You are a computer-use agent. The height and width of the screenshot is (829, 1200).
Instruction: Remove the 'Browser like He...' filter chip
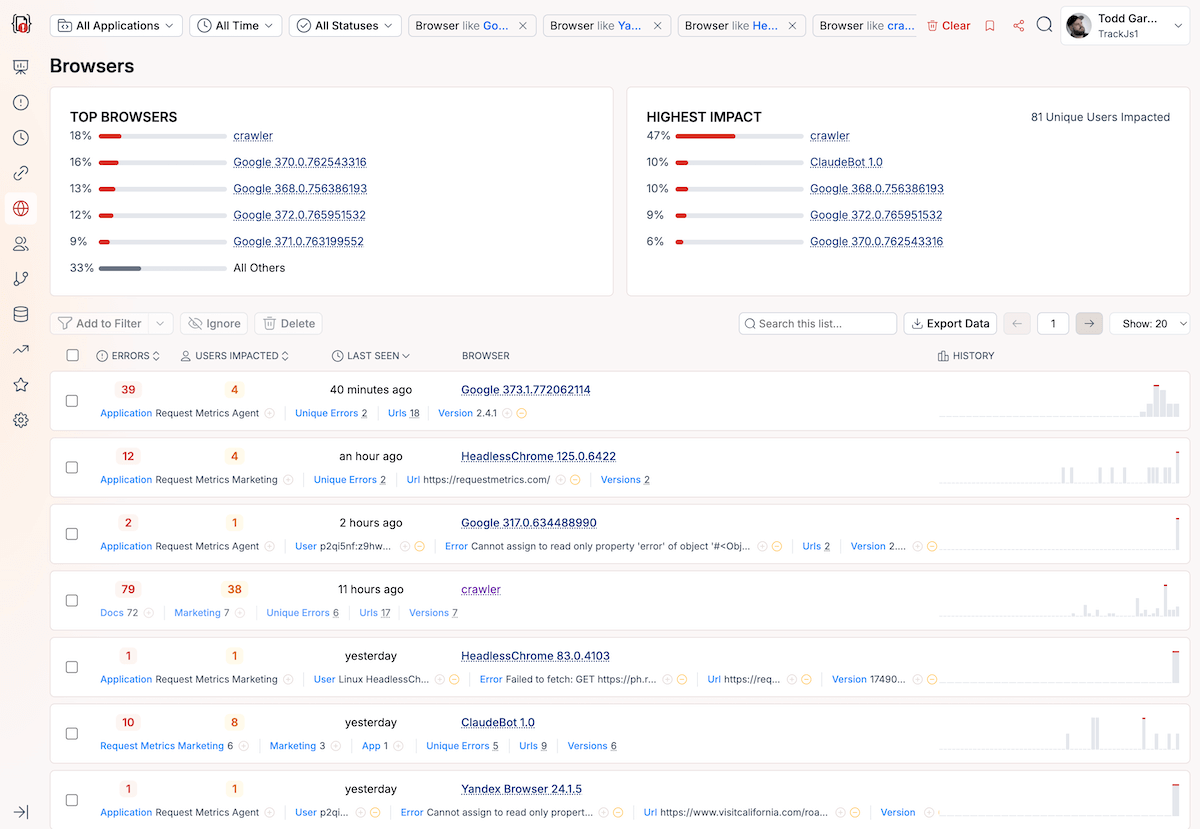click(x=792, y=26)
